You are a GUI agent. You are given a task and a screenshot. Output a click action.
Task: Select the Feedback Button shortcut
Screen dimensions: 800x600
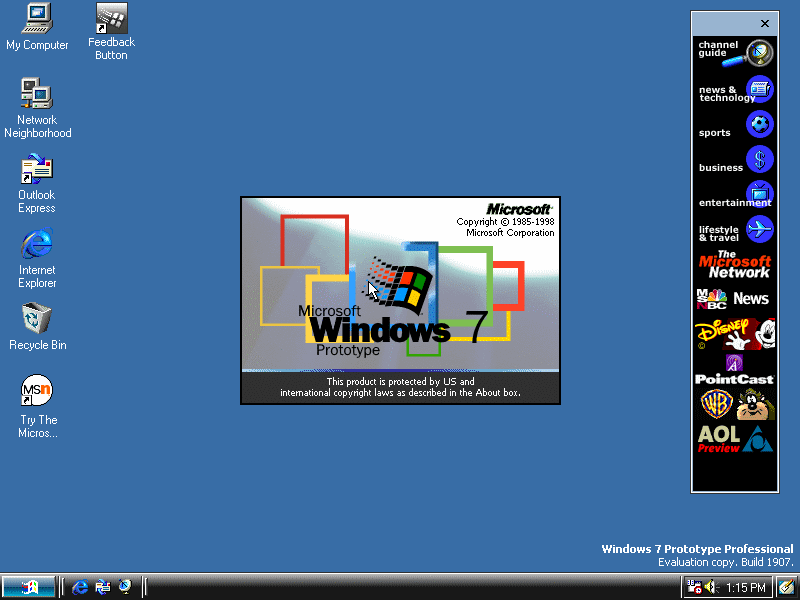point(111,32)
